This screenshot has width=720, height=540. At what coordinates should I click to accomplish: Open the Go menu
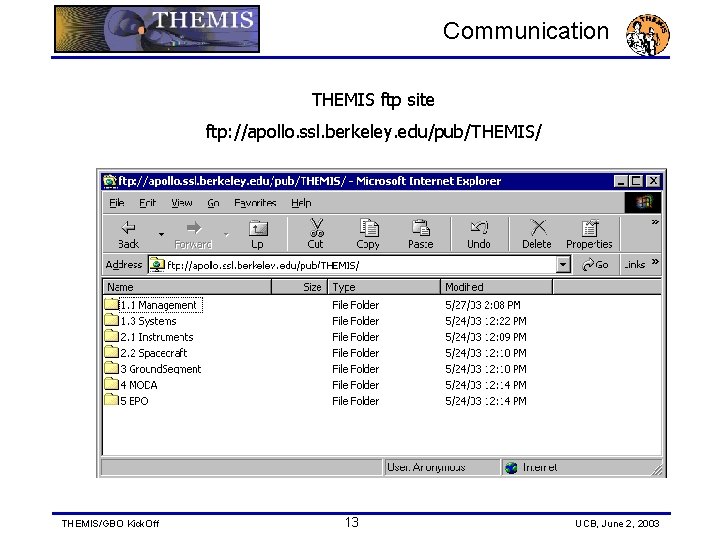213,202
